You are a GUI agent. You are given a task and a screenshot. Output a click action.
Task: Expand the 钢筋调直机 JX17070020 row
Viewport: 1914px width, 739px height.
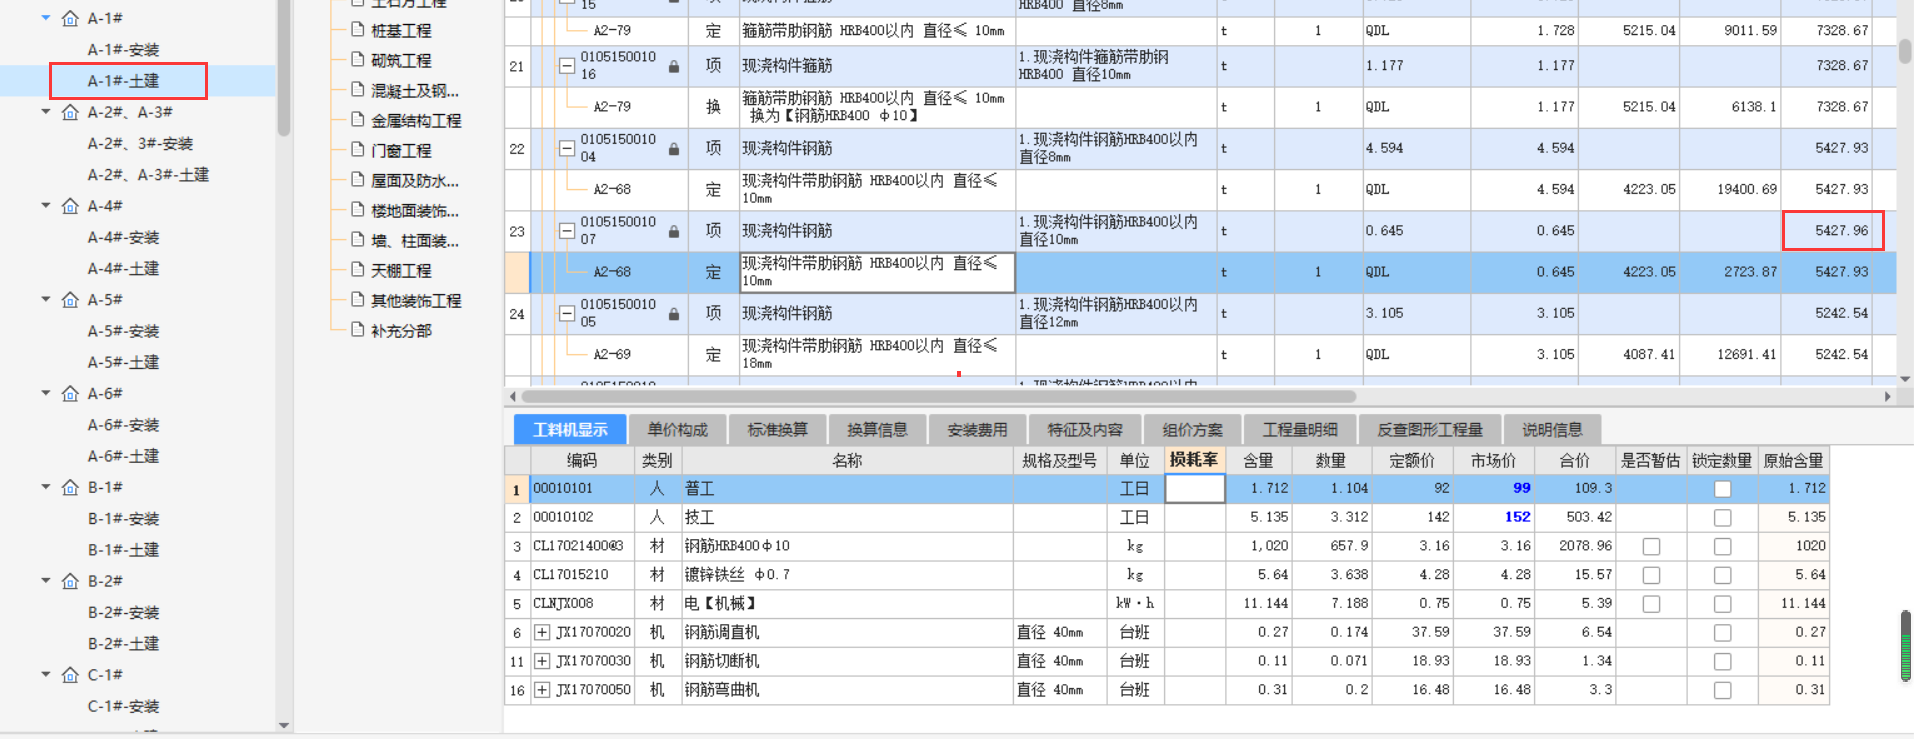click(x=542, y=633)
